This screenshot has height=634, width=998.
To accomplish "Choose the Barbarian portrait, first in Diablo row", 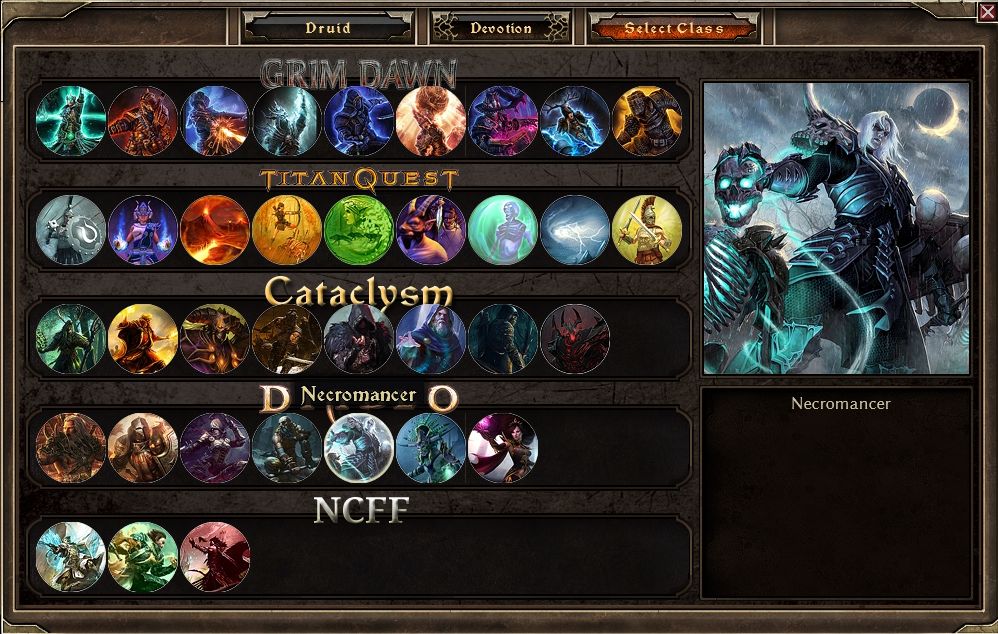I will pos(71,448).
